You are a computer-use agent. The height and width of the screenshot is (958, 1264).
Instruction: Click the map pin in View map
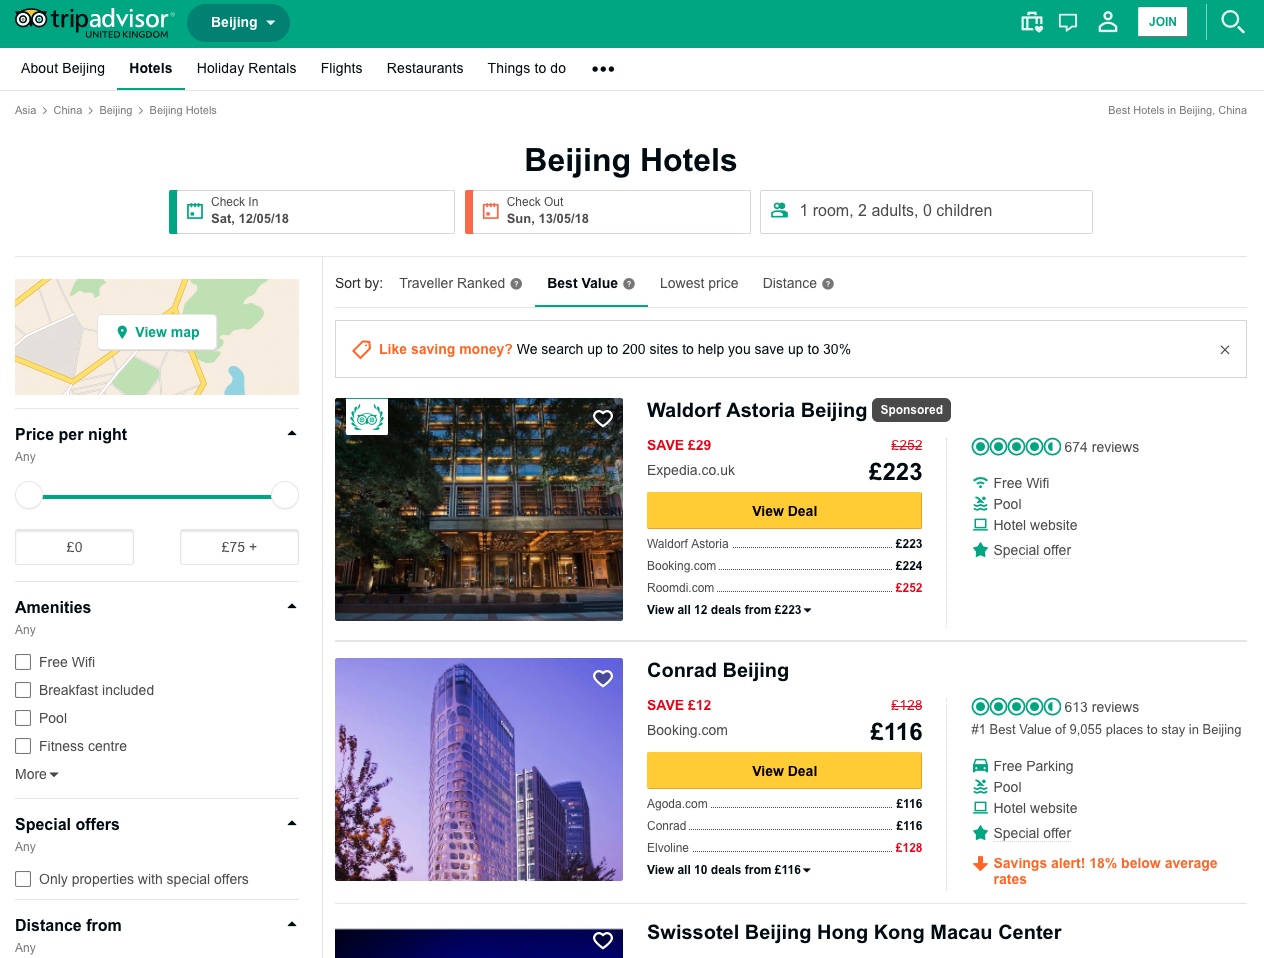(122, 332)
